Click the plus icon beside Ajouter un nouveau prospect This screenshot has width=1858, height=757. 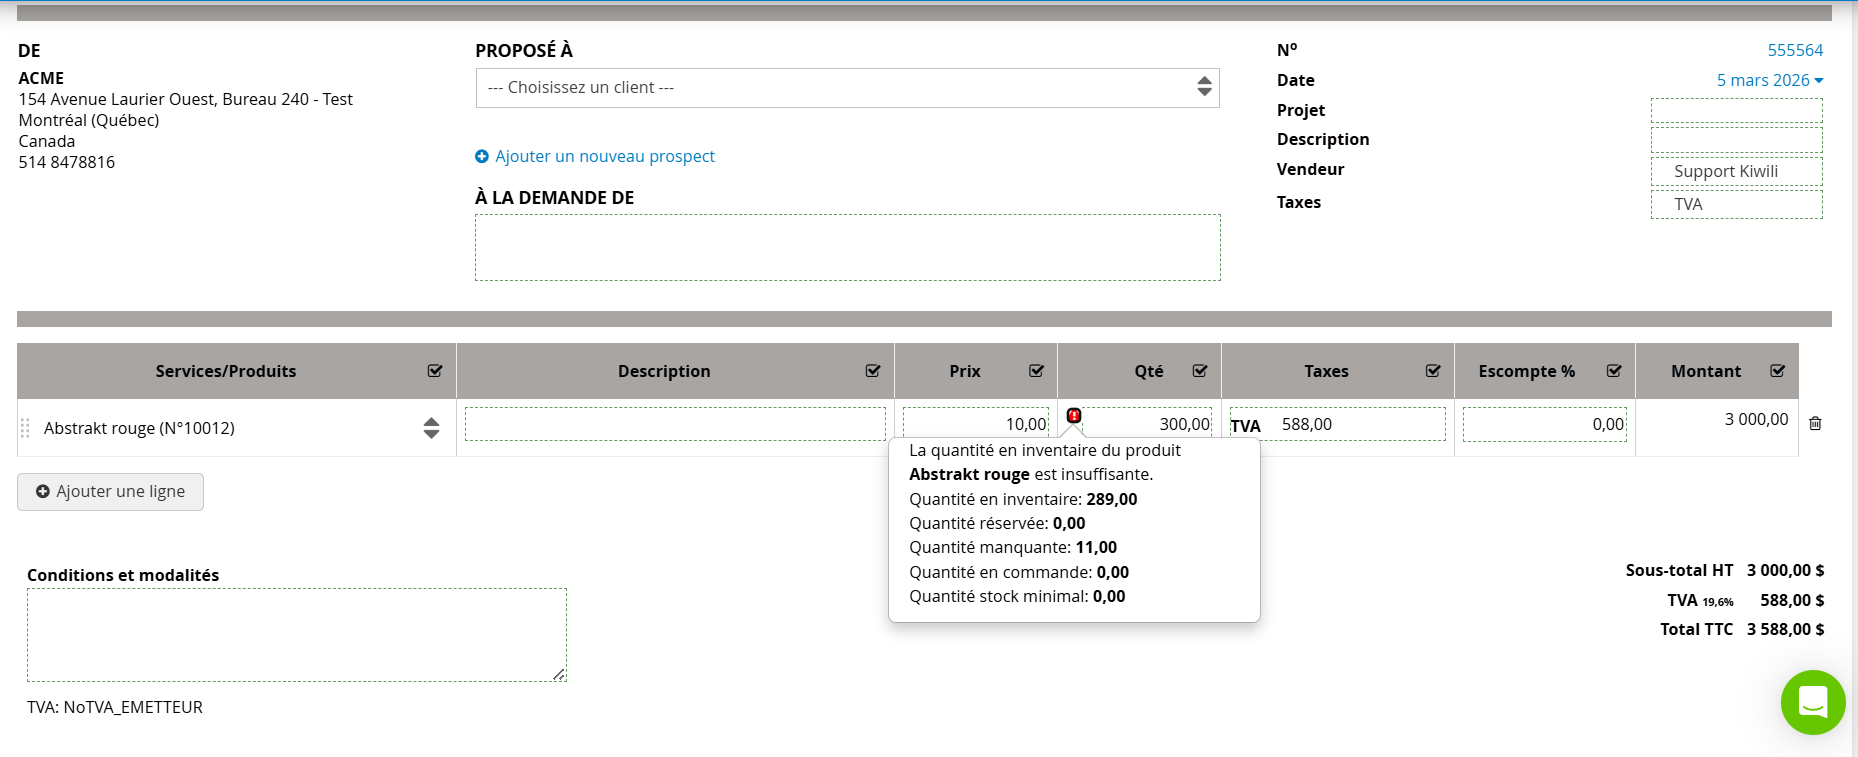(482, 157)
